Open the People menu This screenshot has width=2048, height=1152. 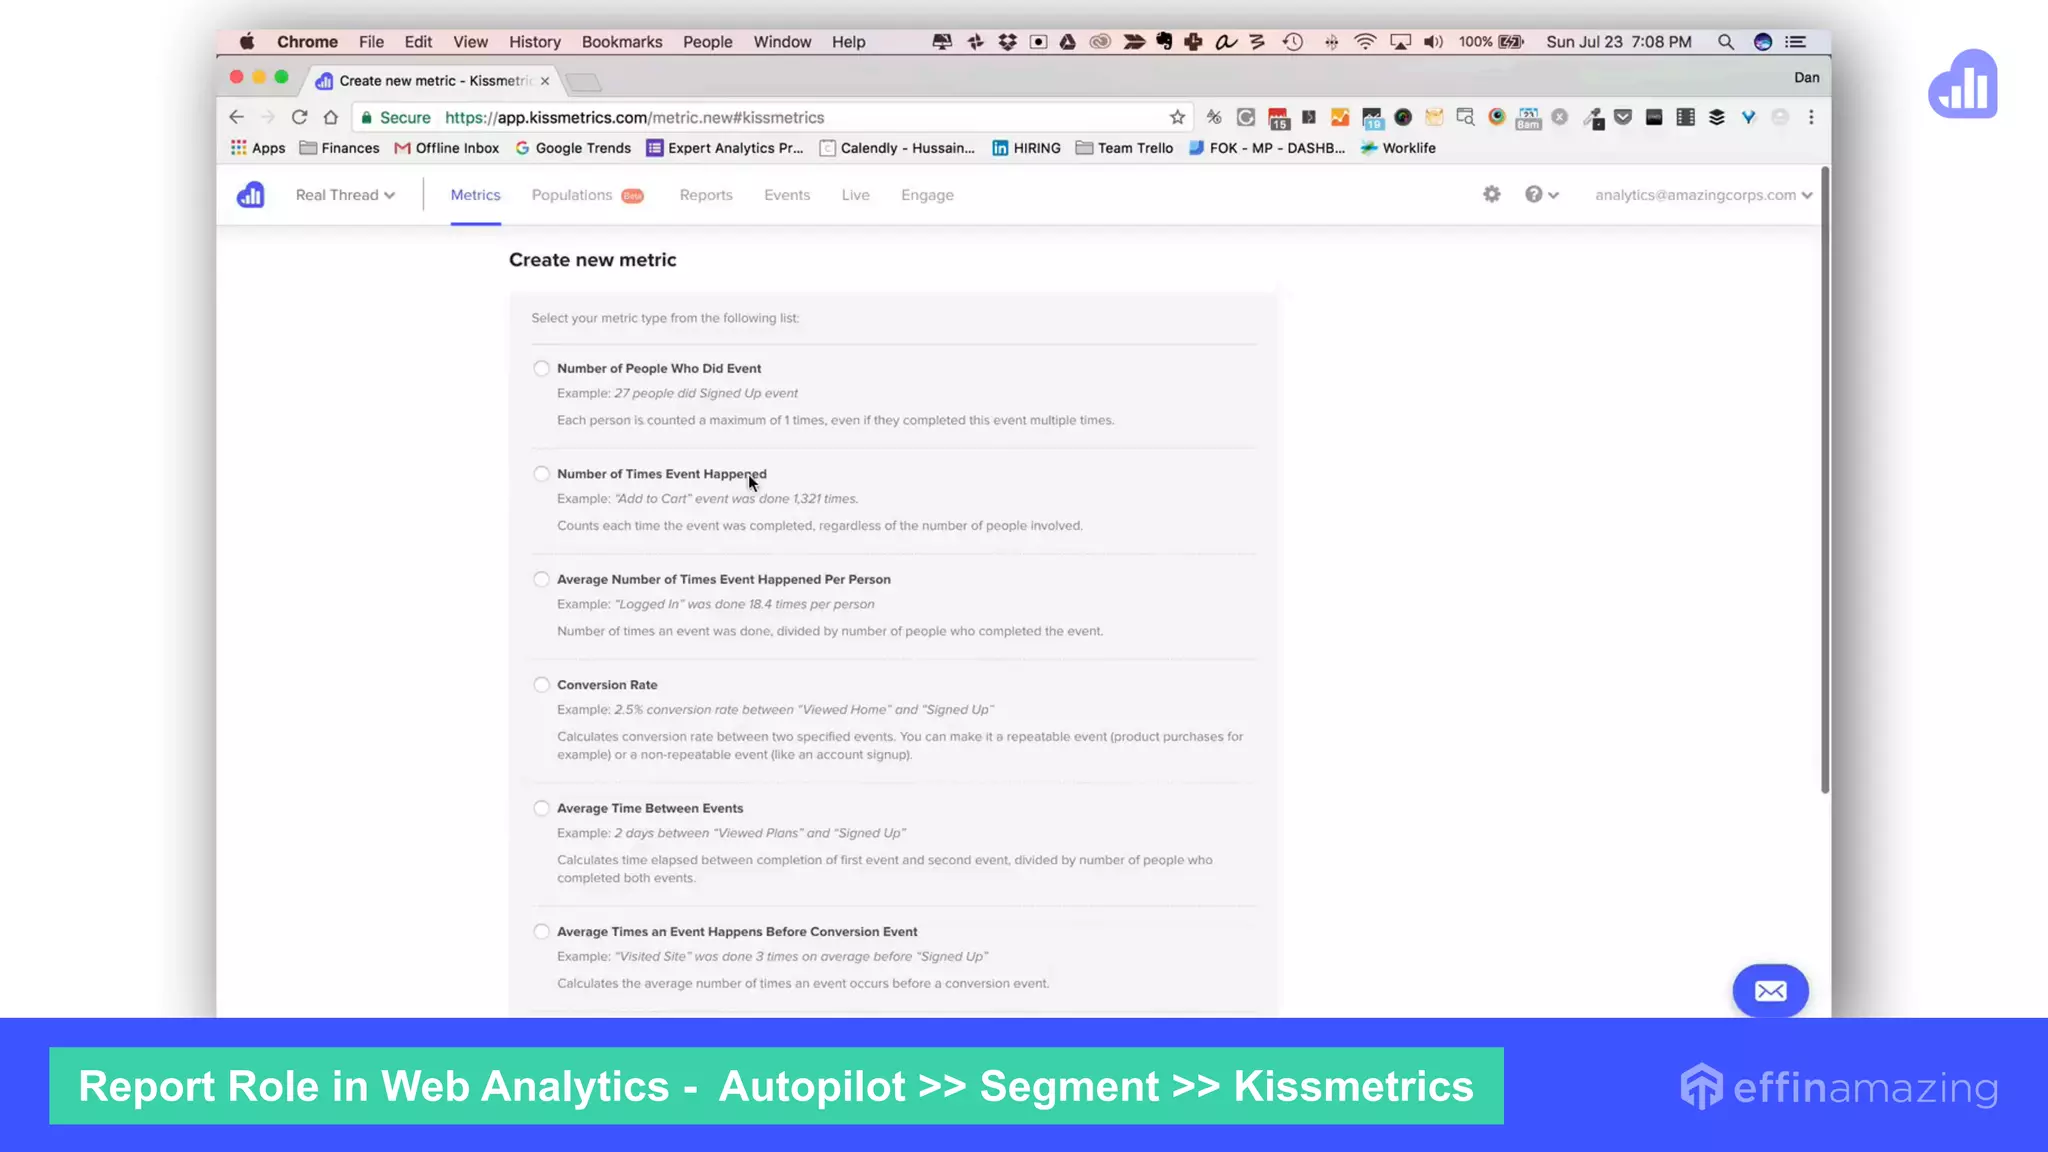708,42
